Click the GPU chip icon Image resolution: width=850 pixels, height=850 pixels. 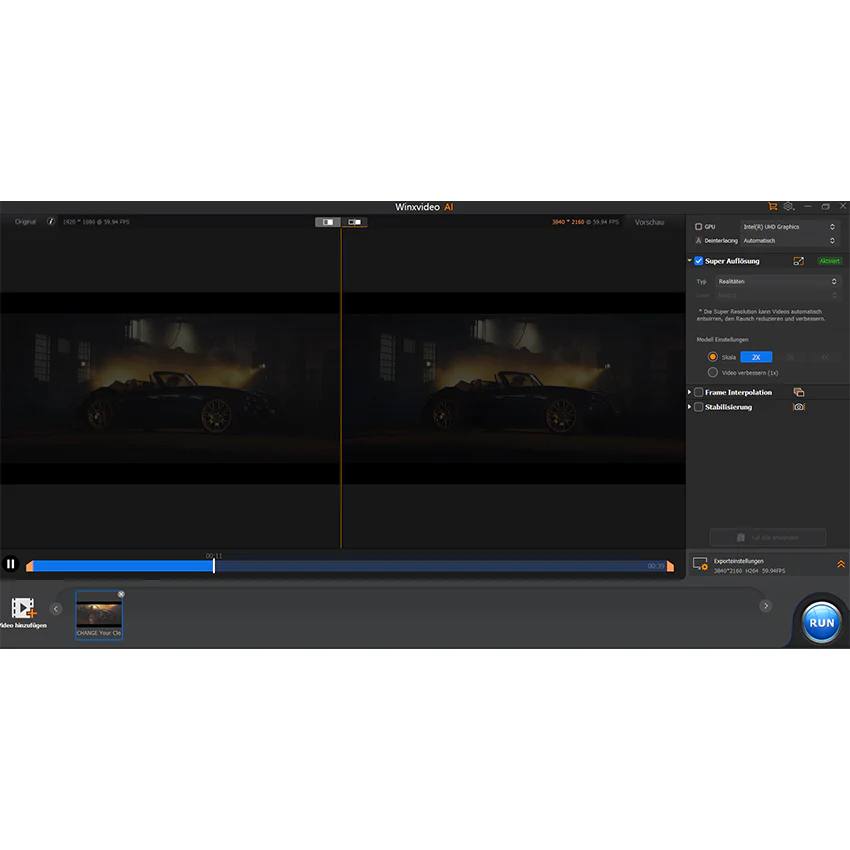(x=699, y=227)
